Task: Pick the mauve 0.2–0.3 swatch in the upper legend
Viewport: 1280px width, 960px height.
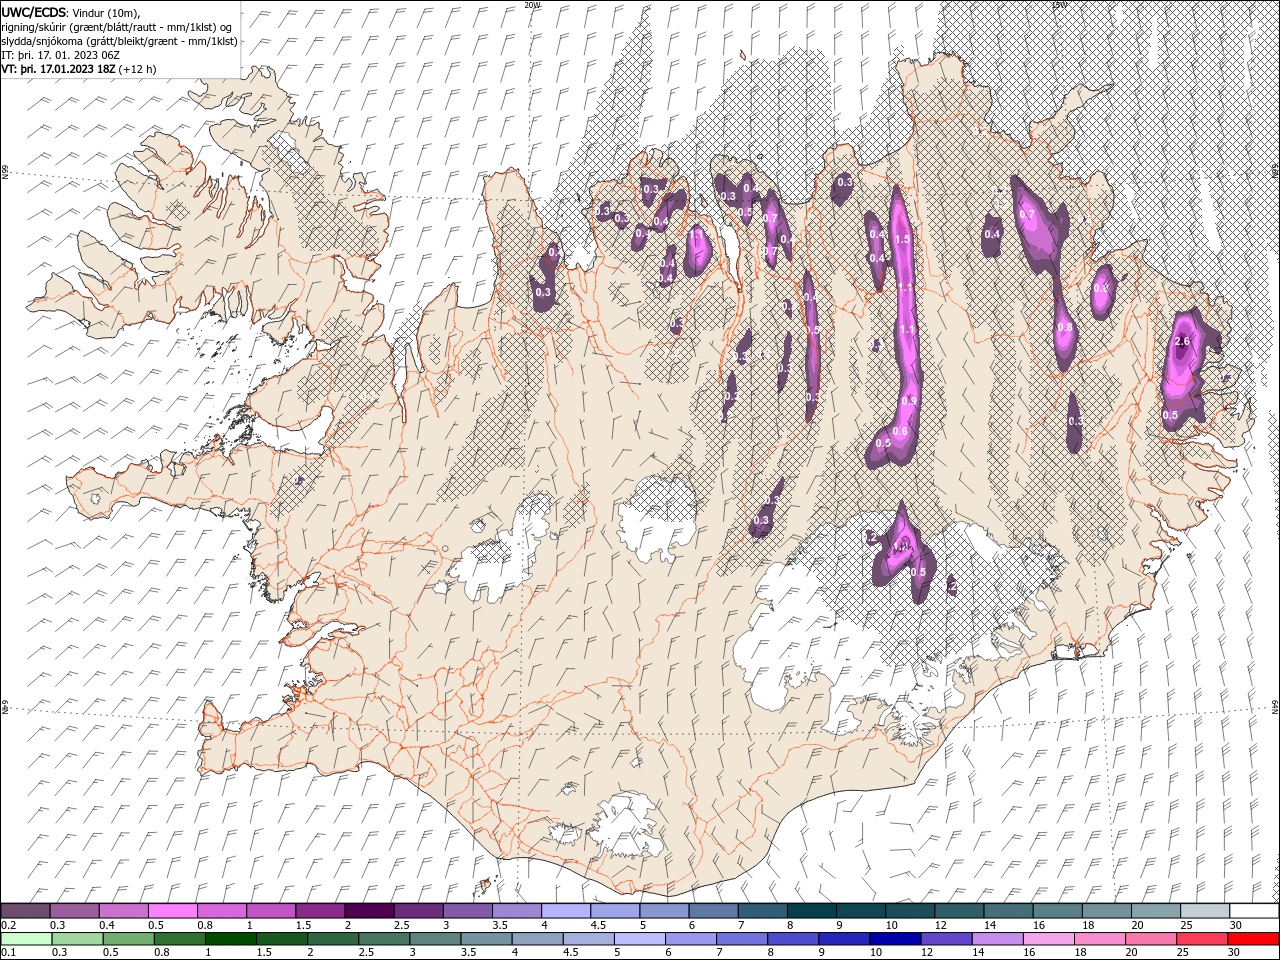Action: click(x=25, y=911)
